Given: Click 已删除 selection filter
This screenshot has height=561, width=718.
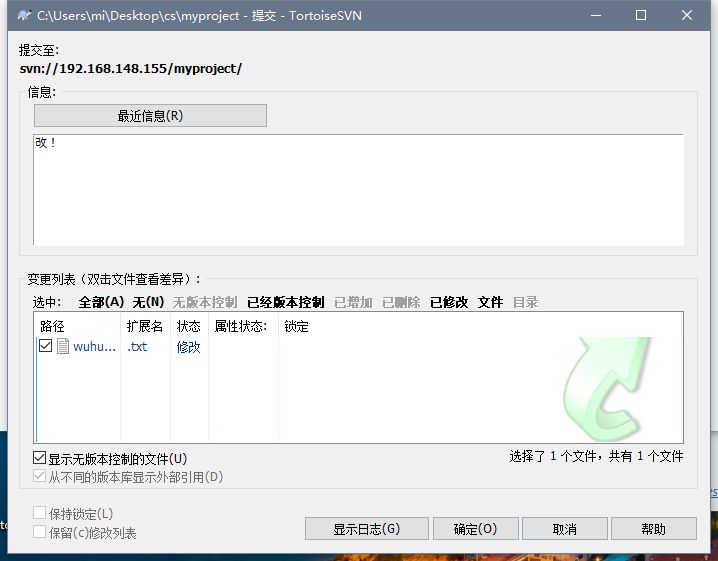Looking at the screenshot, I should (401, 302).
